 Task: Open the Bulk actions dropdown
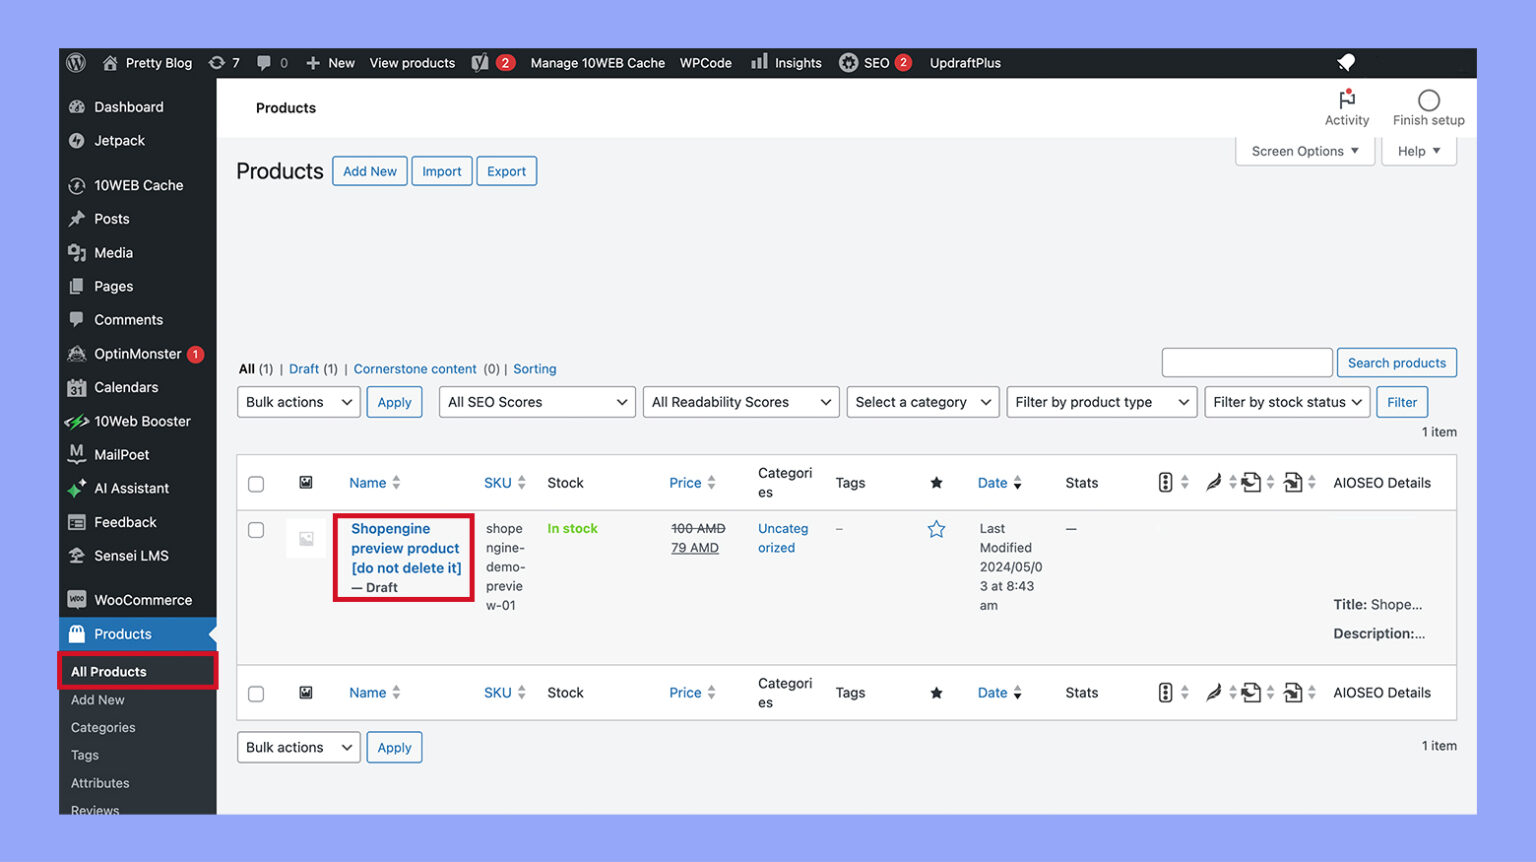click(298, 401)
